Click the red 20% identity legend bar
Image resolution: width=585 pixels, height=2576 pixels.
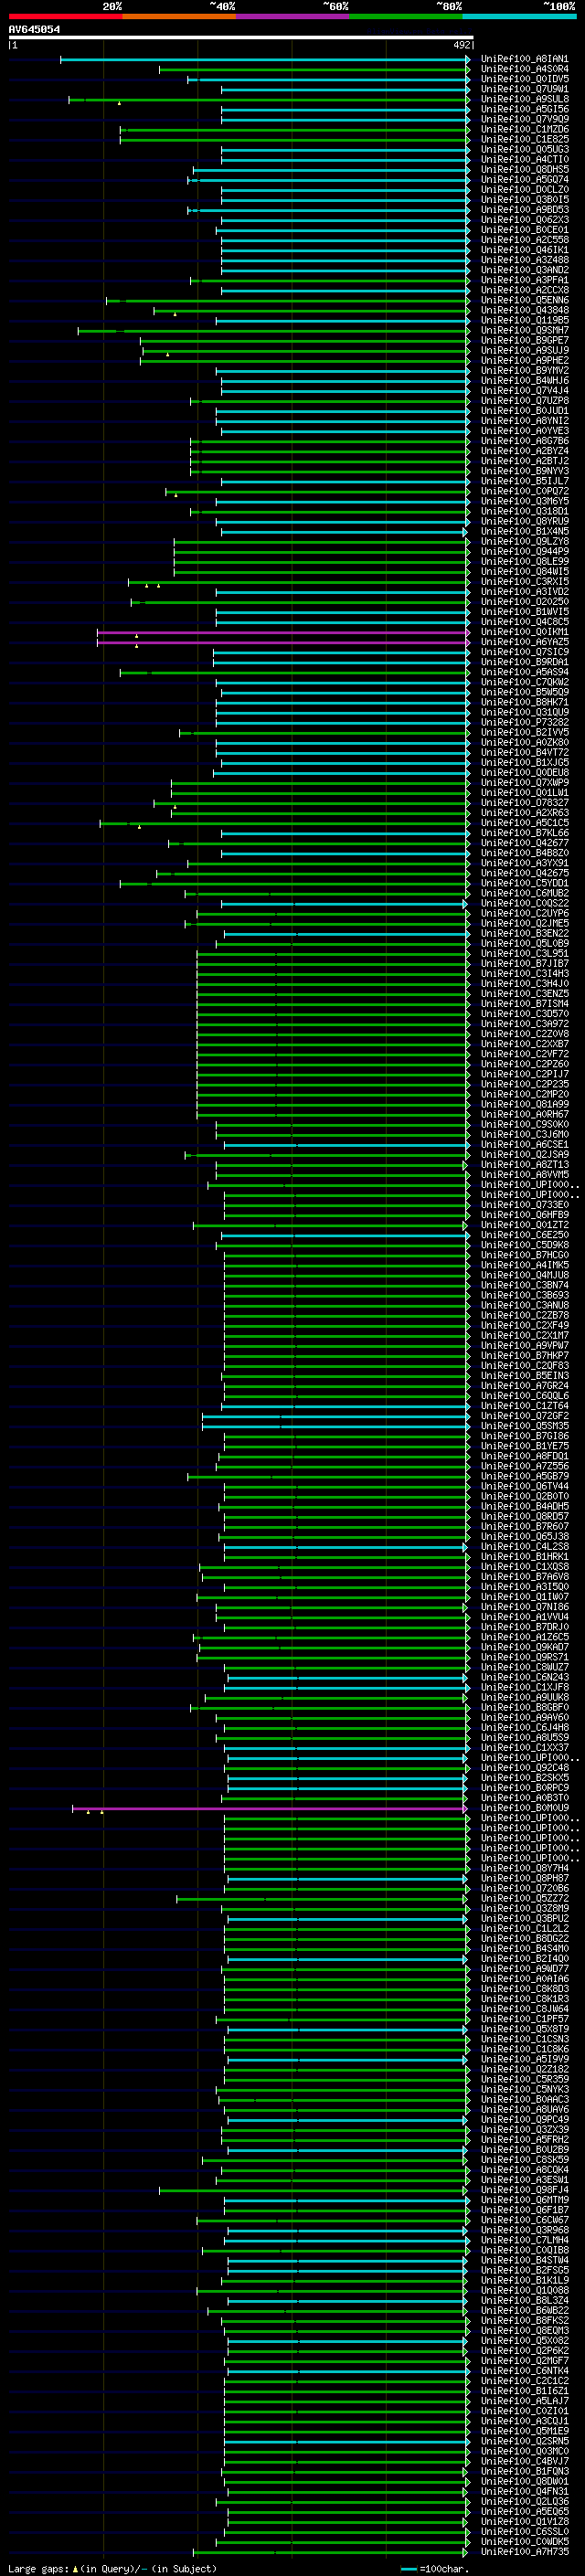coord(65,17)
